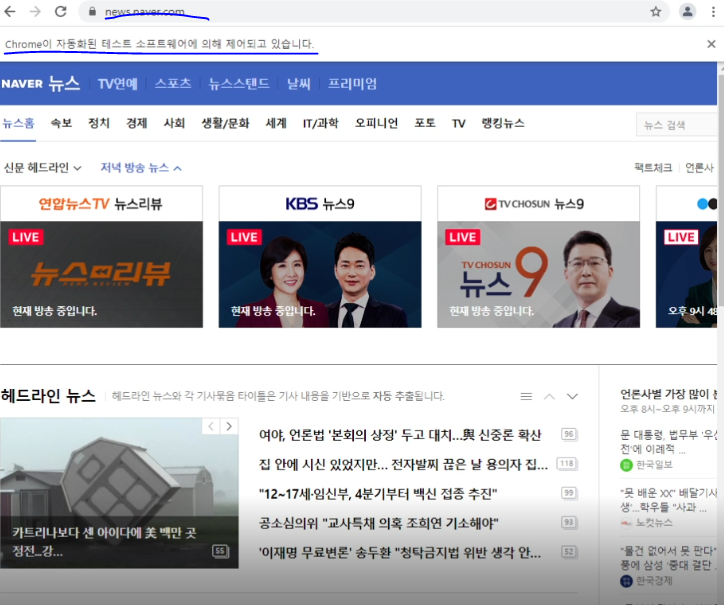Open the 팩트체크 link
The image size is (724, 605).
(653, 167)
